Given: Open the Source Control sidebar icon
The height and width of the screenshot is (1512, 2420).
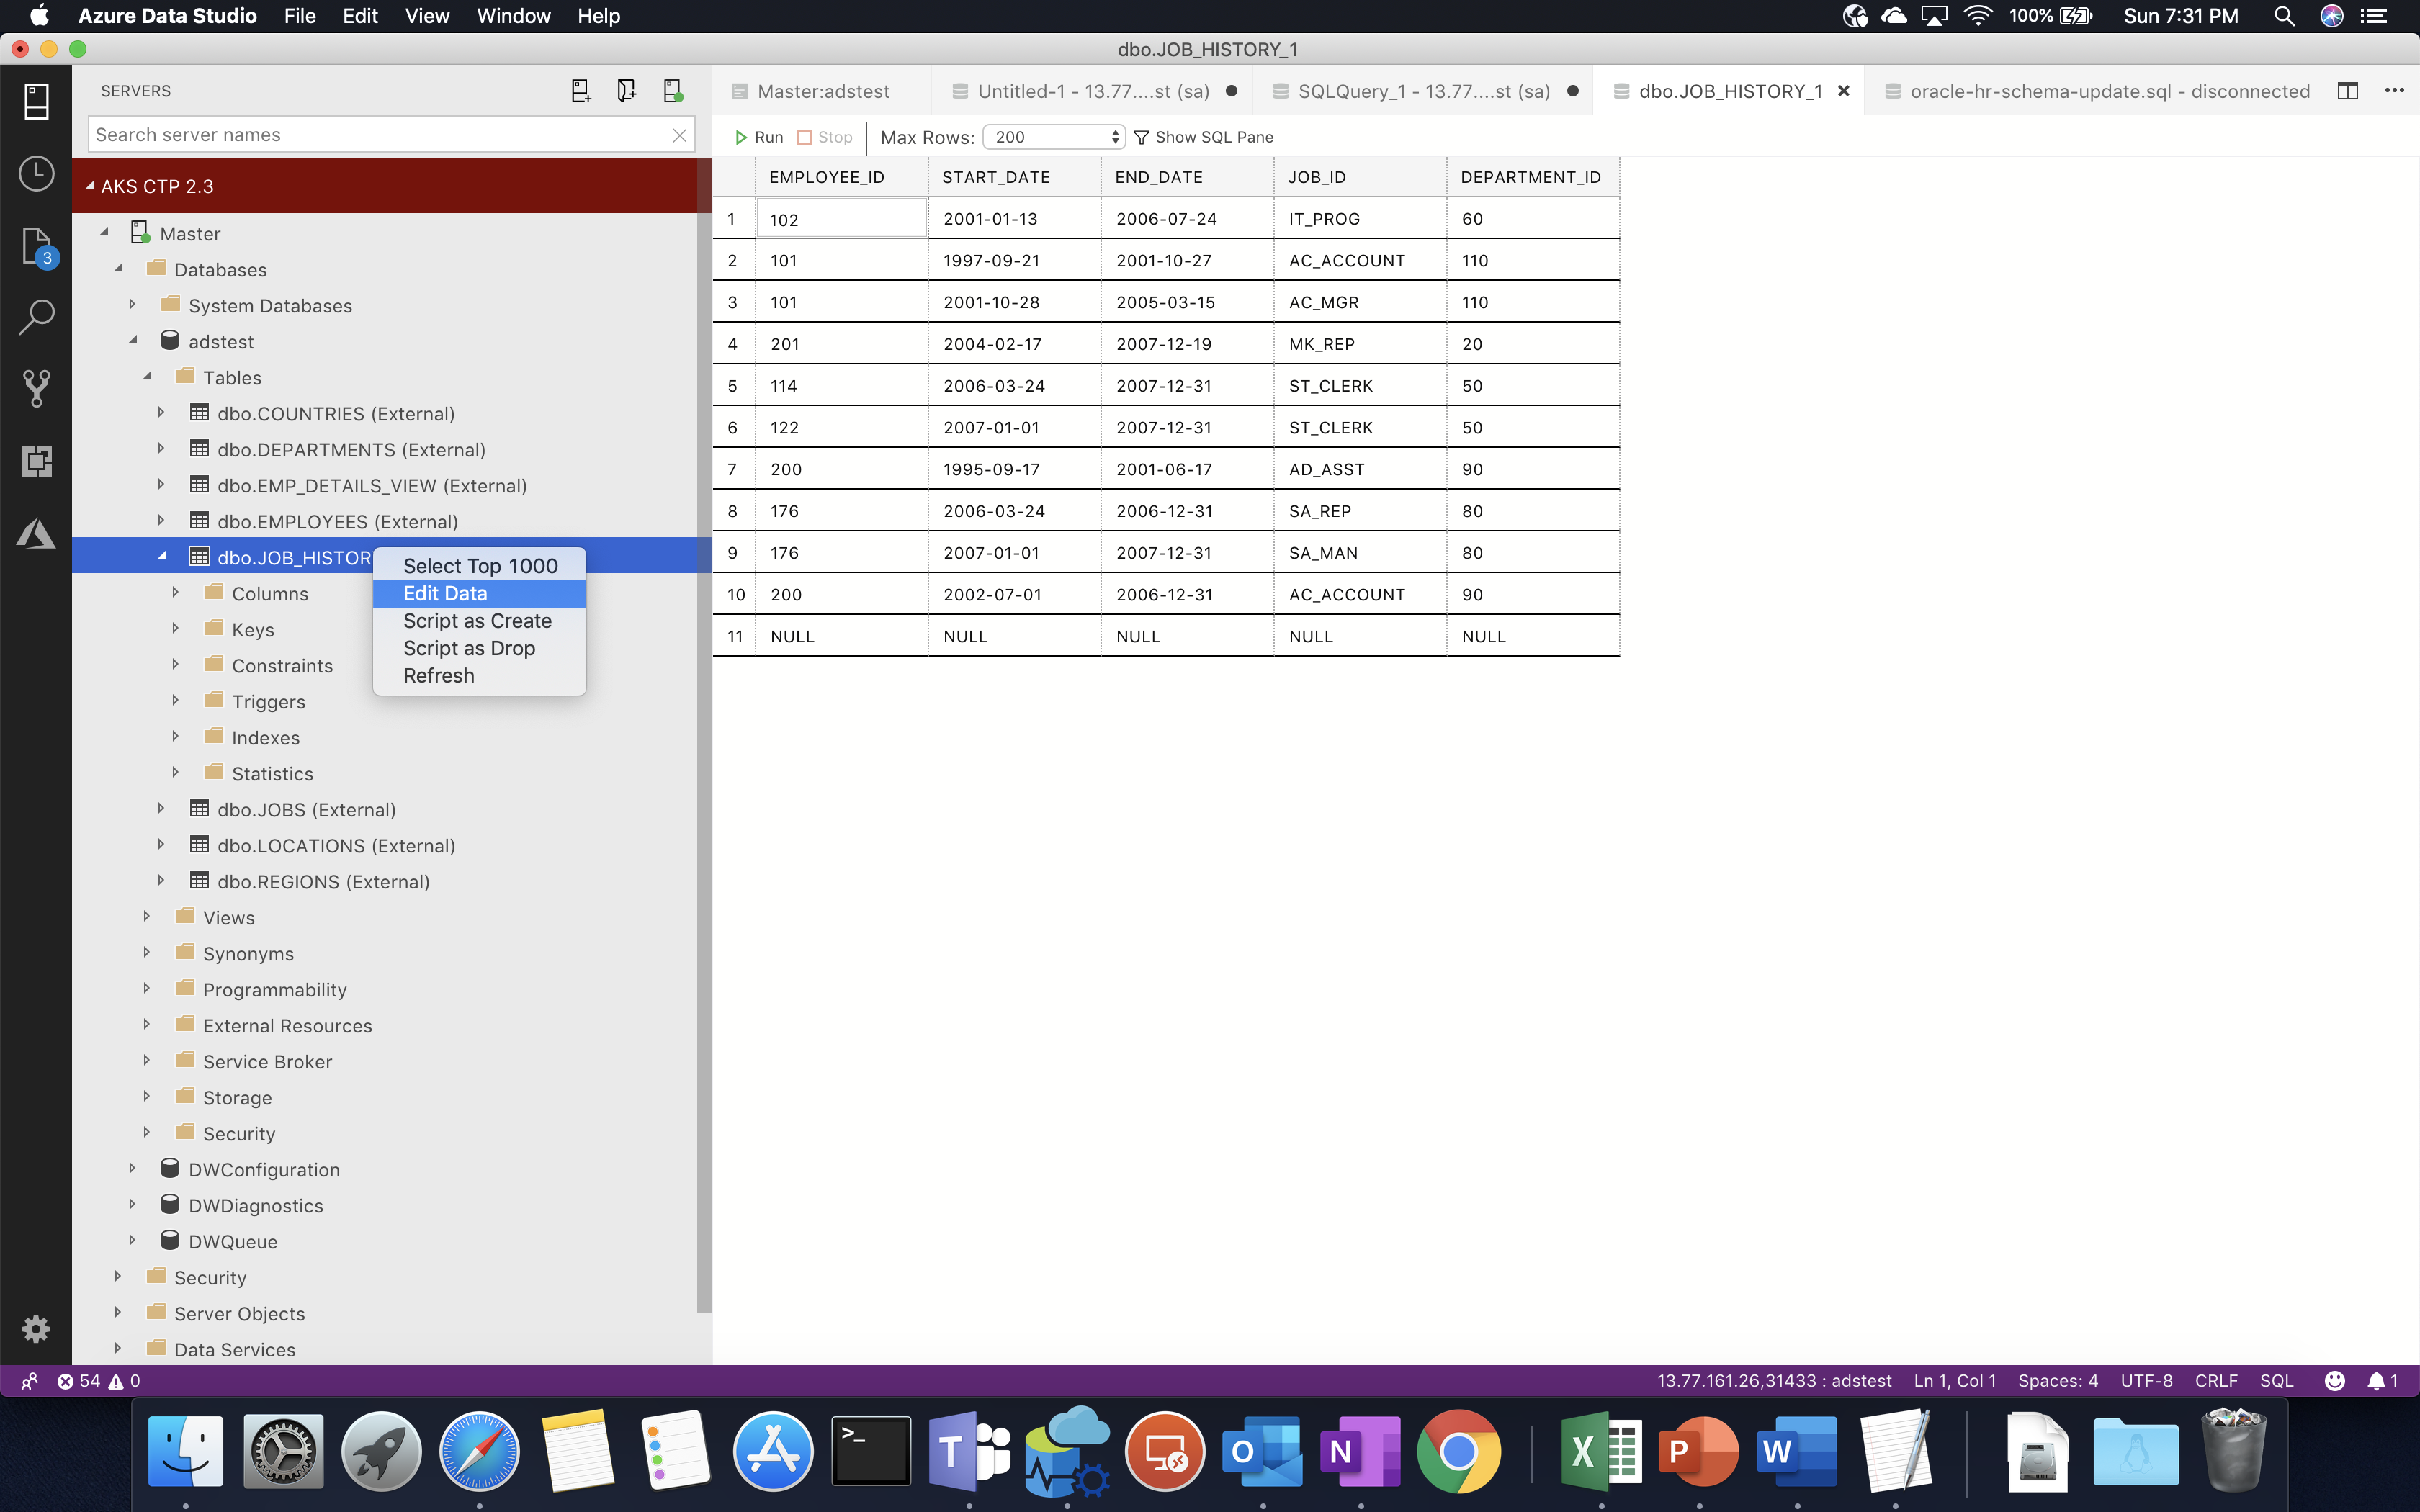Looking at the screenshot, I should 36,388.
